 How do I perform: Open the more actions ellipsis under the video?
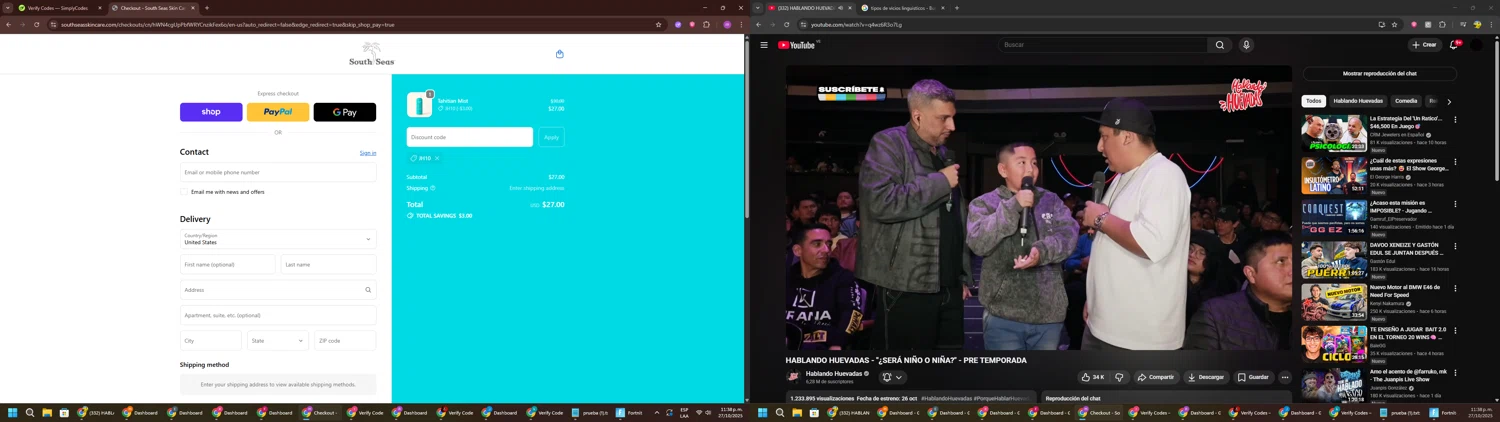coord(1285,377)
